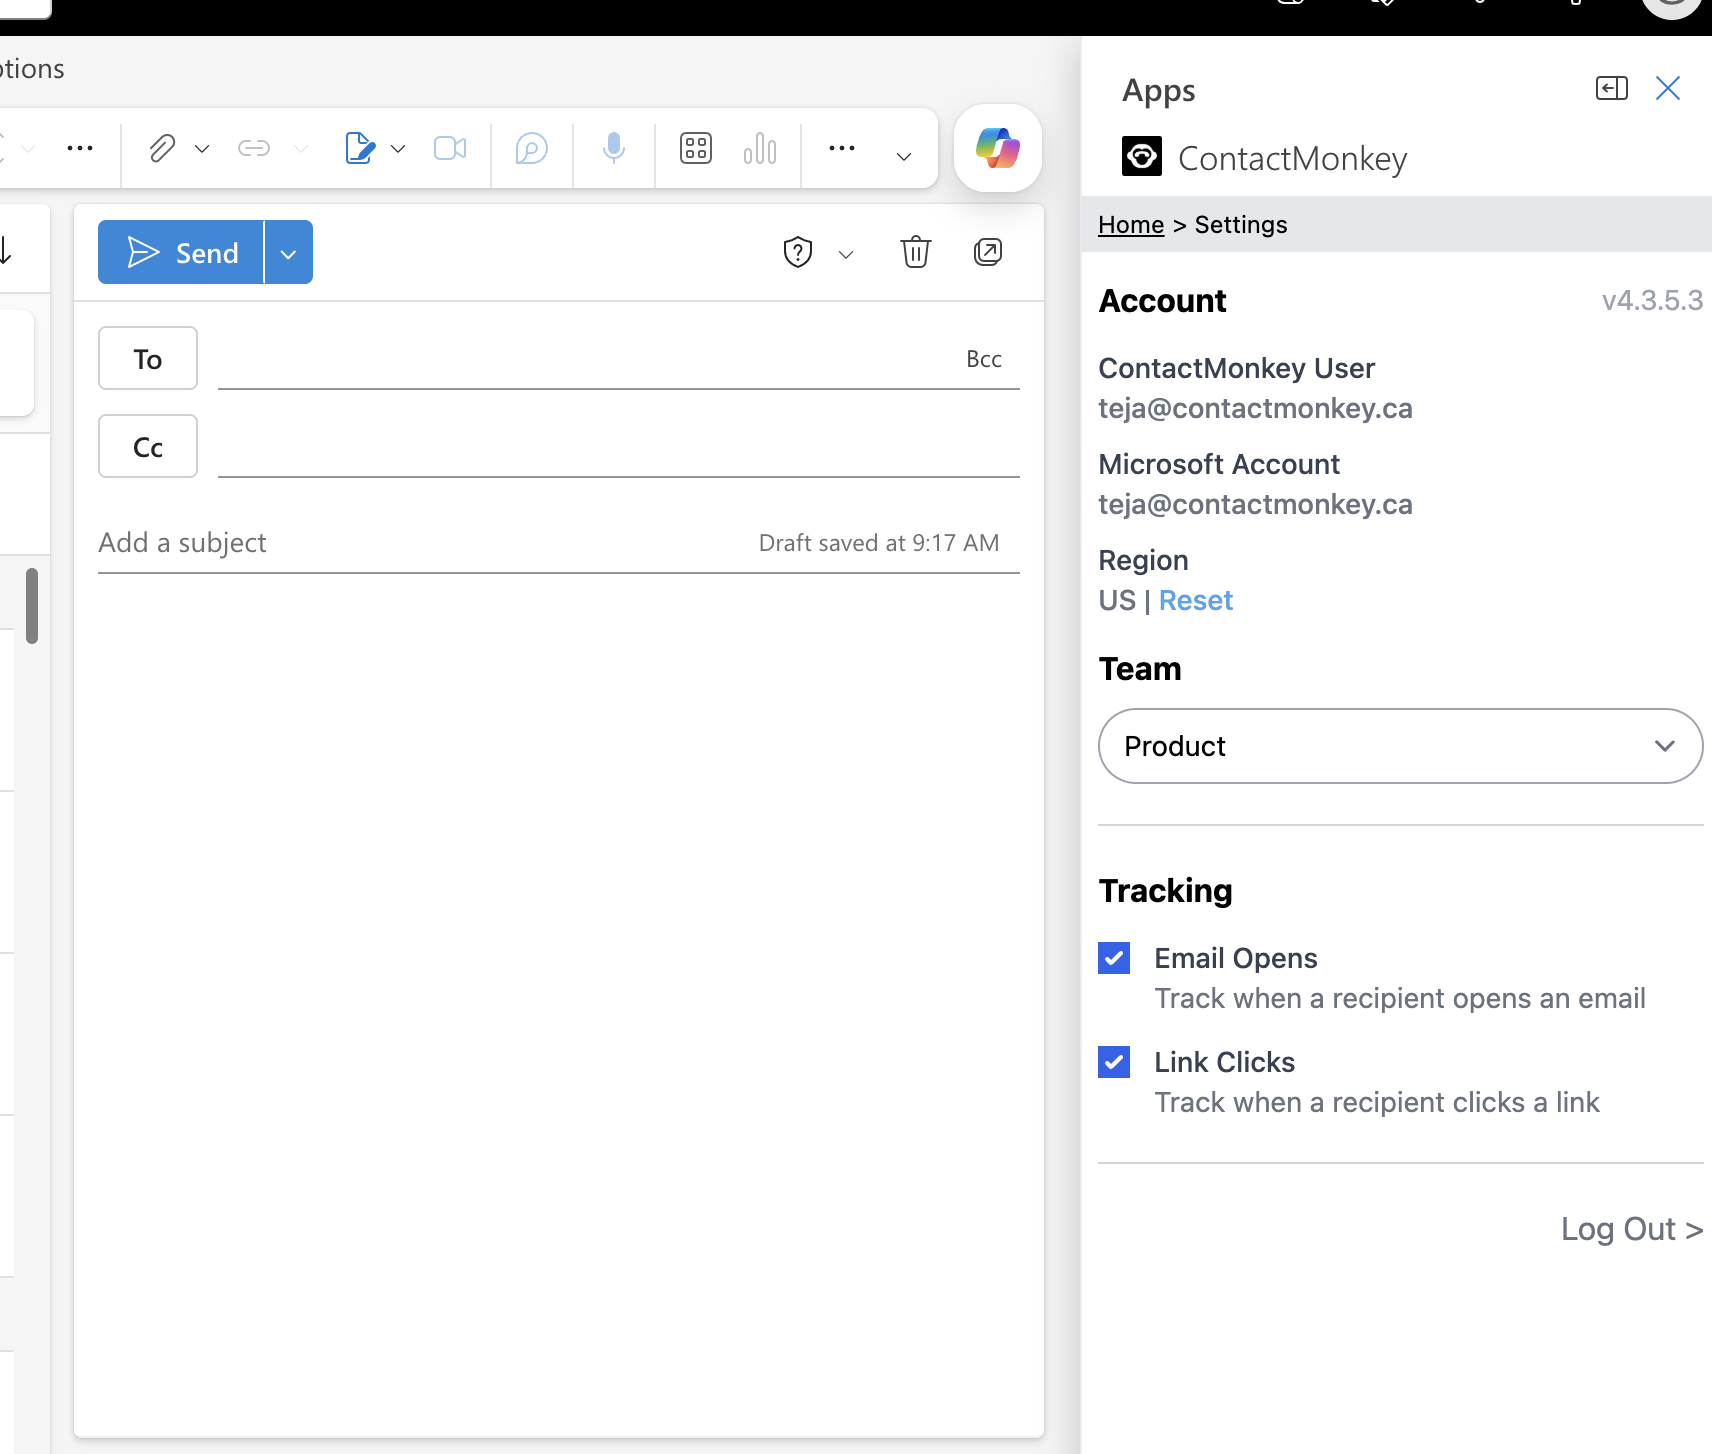Click the Signature pen-and-page icon
The image size is (1712, 1454).
point(360,149)
